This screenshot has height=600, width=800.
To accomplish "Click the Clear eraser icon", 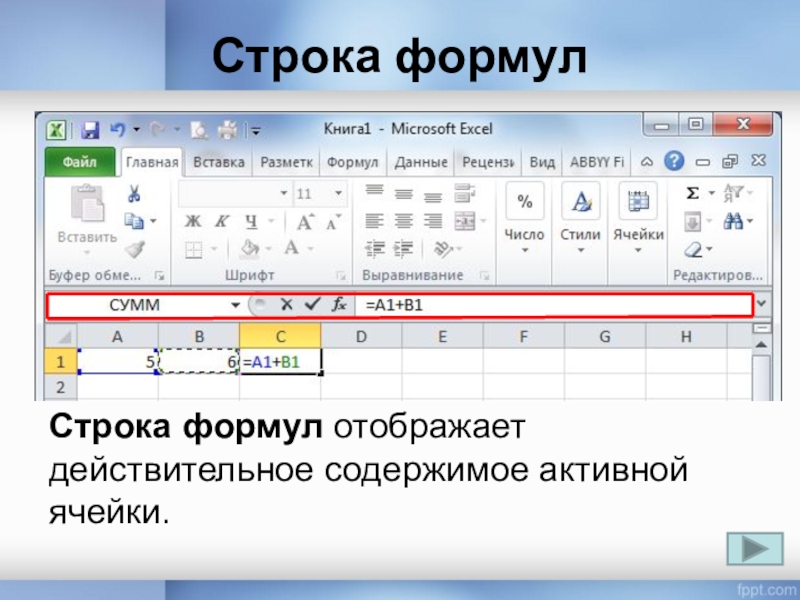I will click(x=693, y=250).
